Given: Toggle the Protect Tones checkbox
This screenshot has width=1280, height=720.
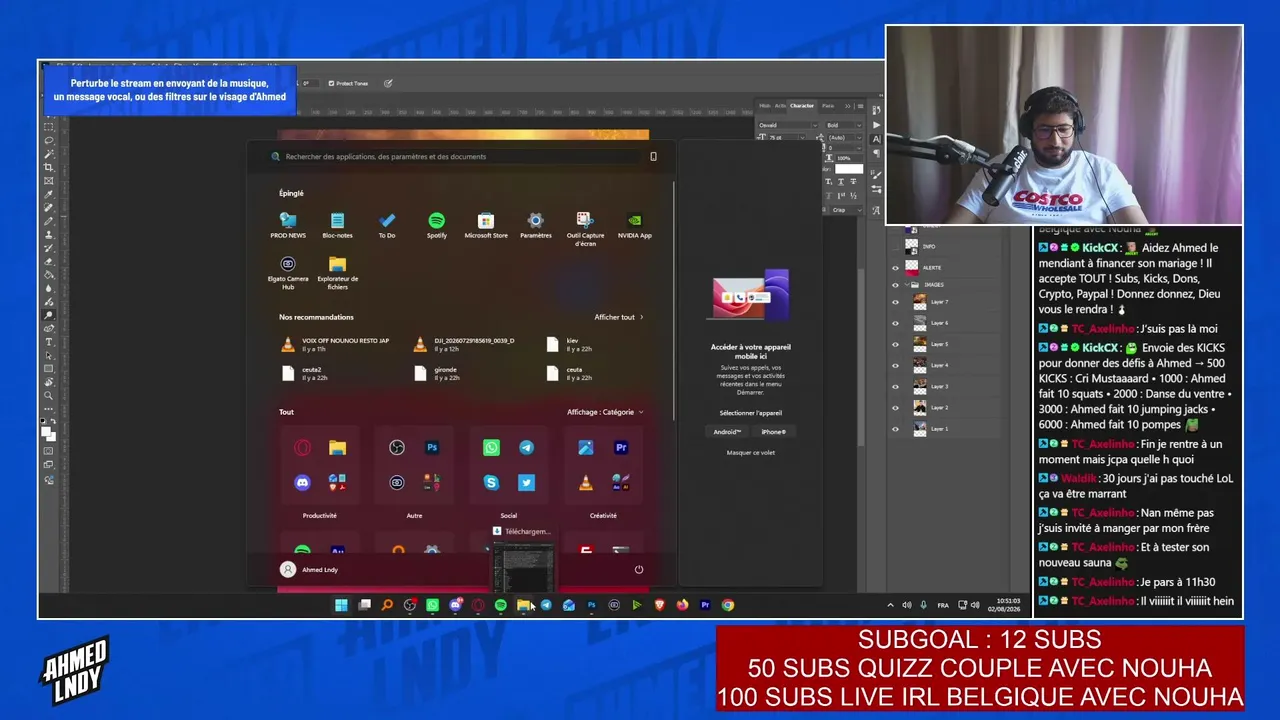Looking at the screenshot, I should tap(332, 83).
